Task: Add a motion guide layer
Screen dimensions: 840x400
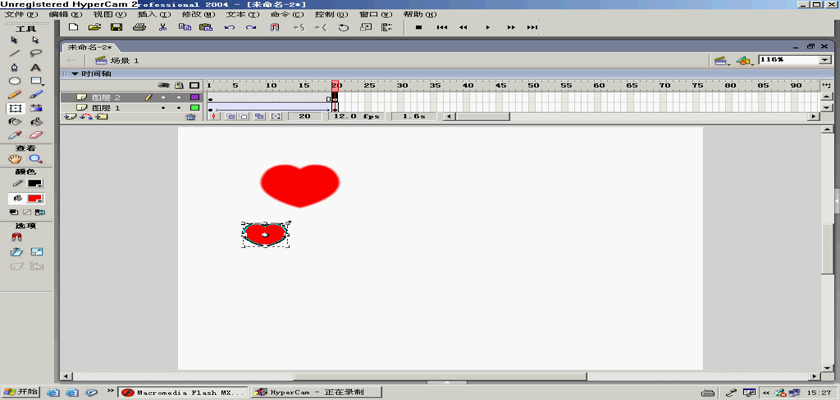Action: [85, 116]
